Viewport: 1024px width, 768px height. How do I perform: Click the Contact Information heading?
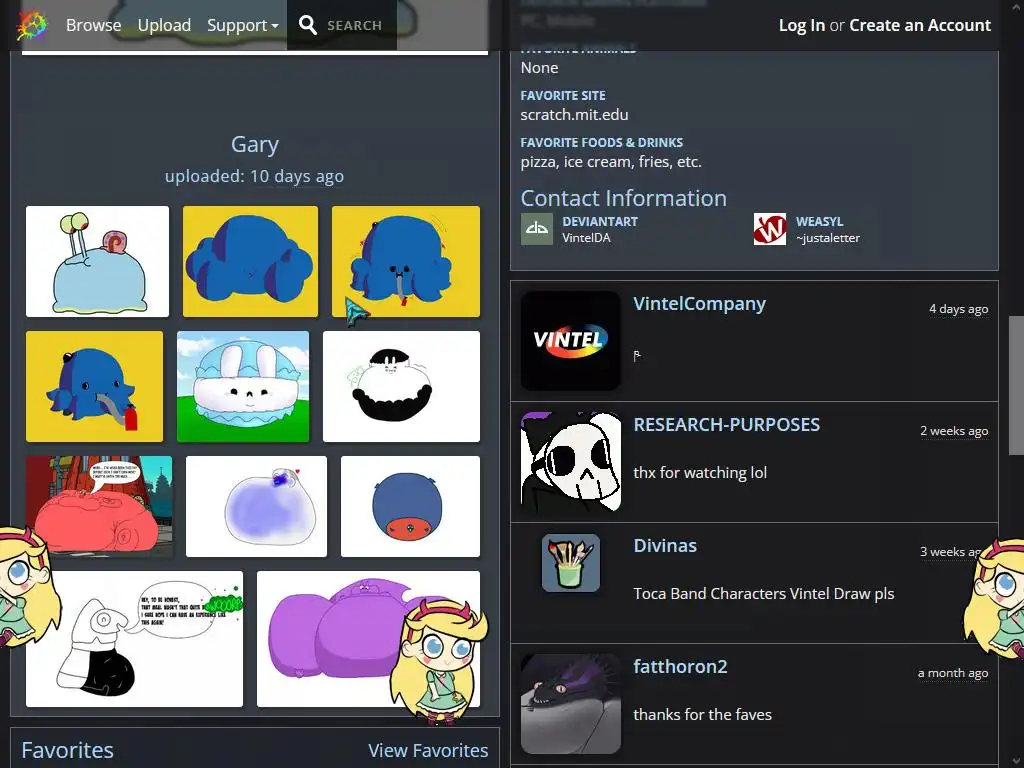pos(624,198)
